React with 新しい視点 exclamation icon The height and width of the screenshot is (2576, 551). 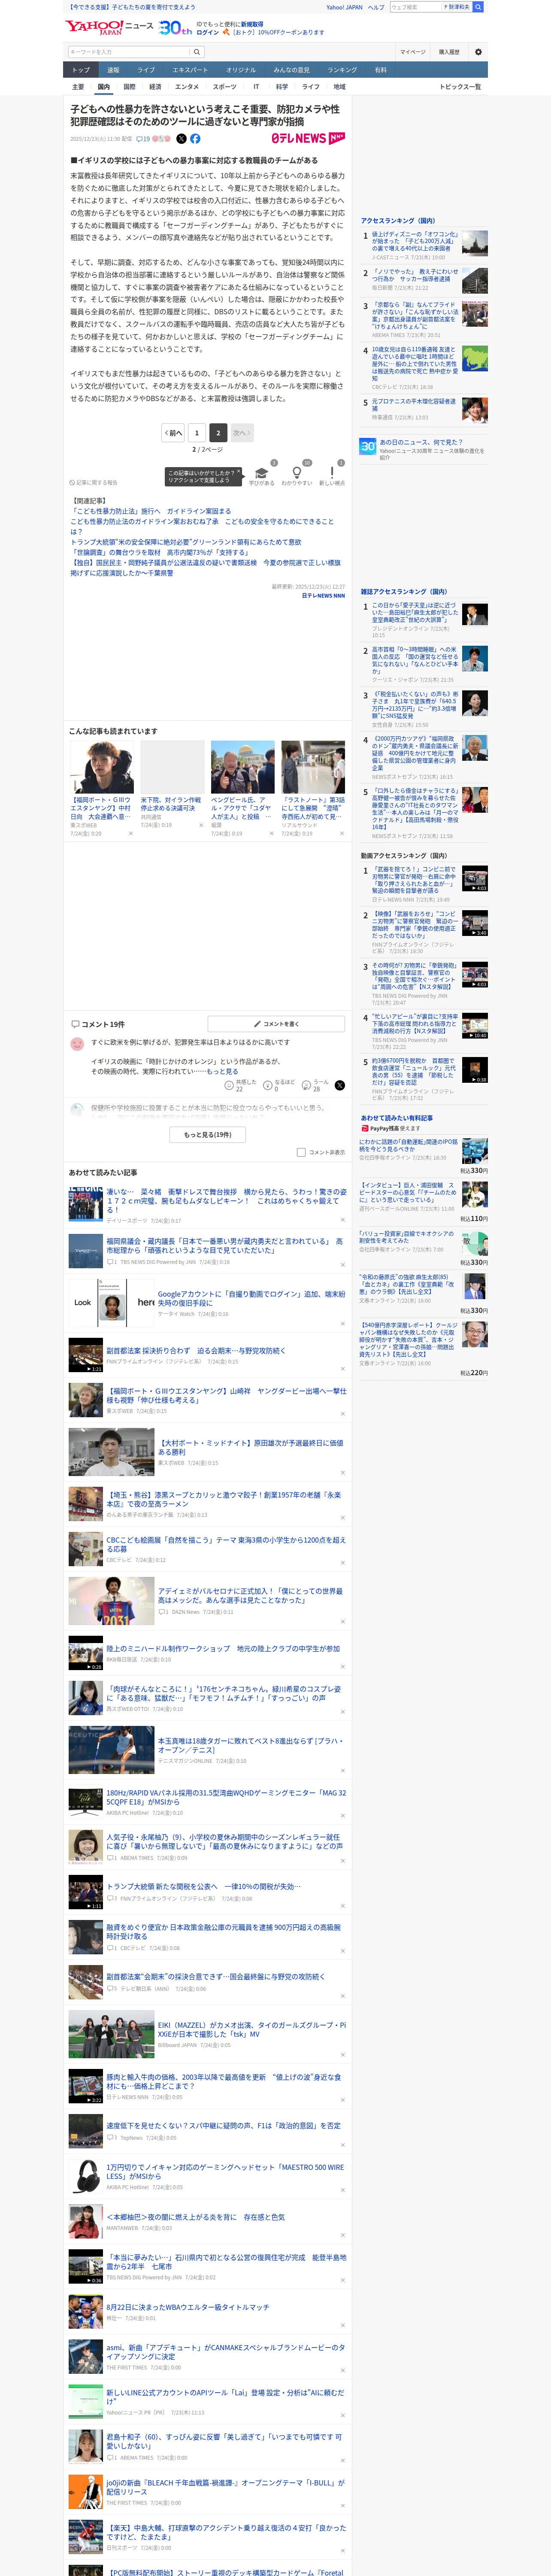tap(332, 473)
